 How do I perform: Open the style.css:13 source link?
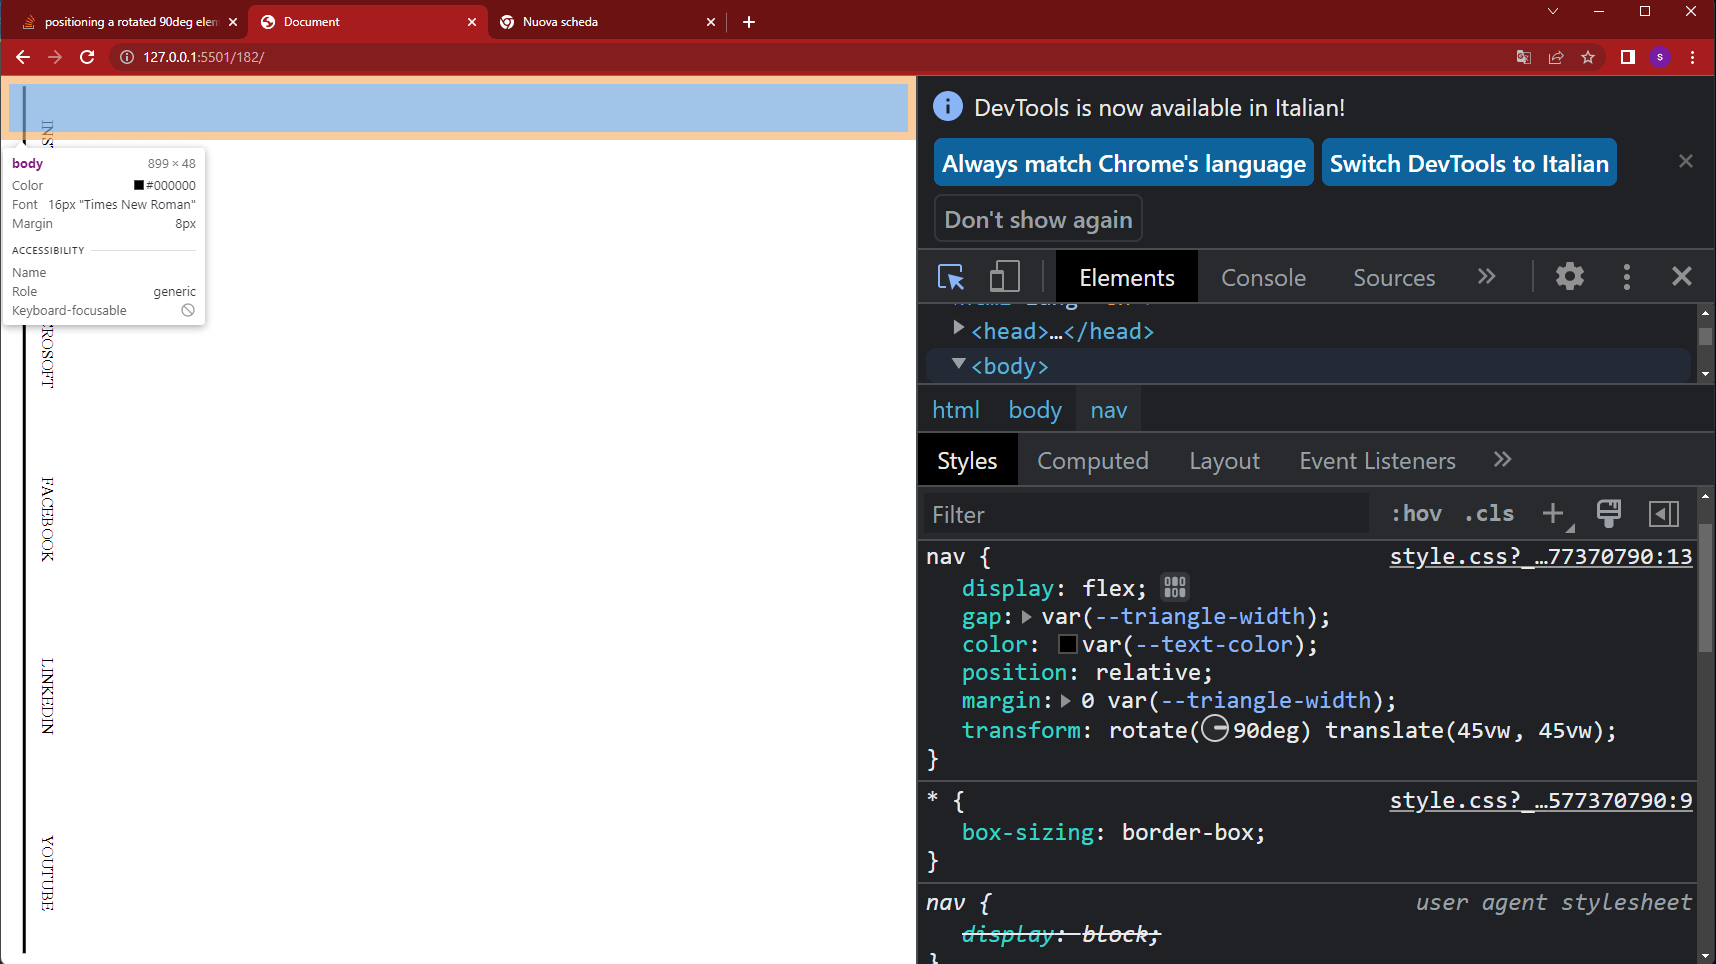(1541, 556)
